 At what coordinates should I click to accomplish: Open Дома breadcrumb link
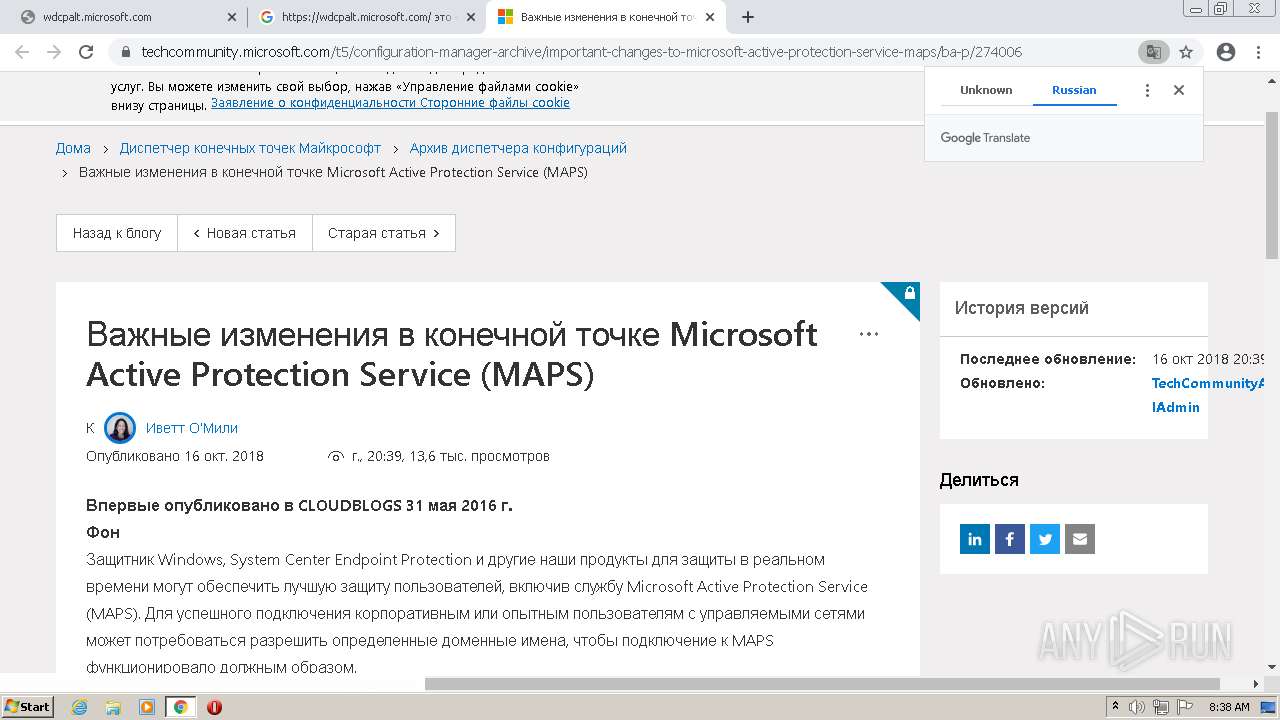(x=73, y=148)
